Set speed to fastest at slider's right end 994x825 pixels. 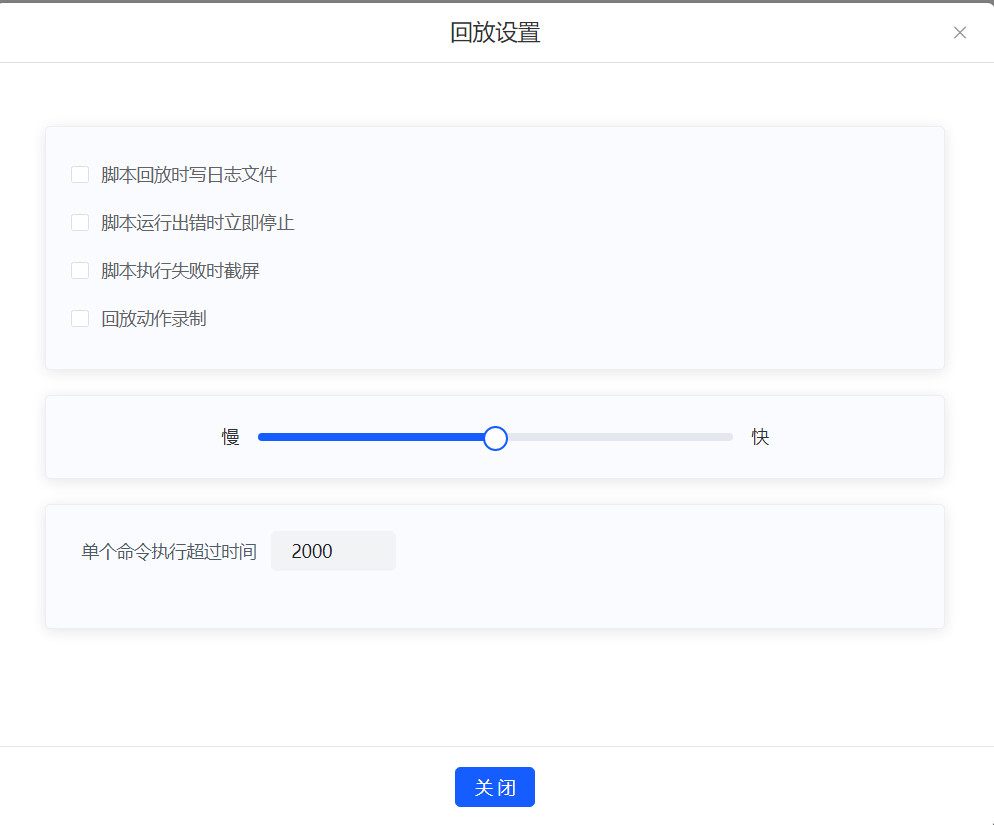click(731, 437)
